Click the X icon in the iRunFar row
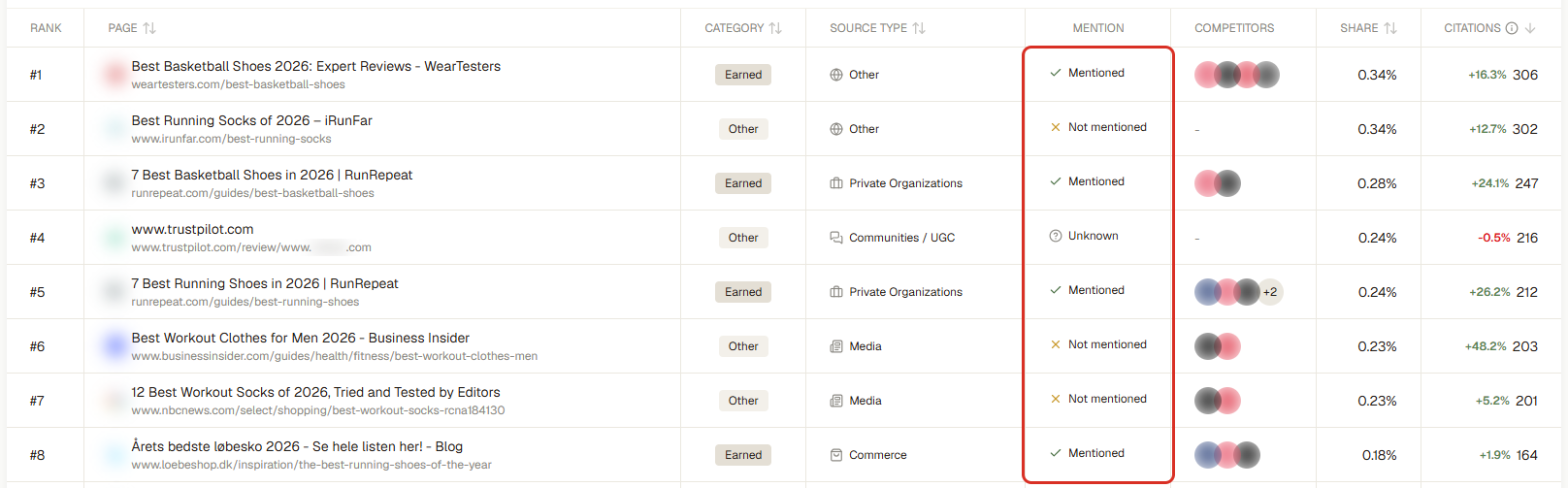The width and height of the screenshot is (1568, 488). pyautogui.click(x=1055, y=127)
